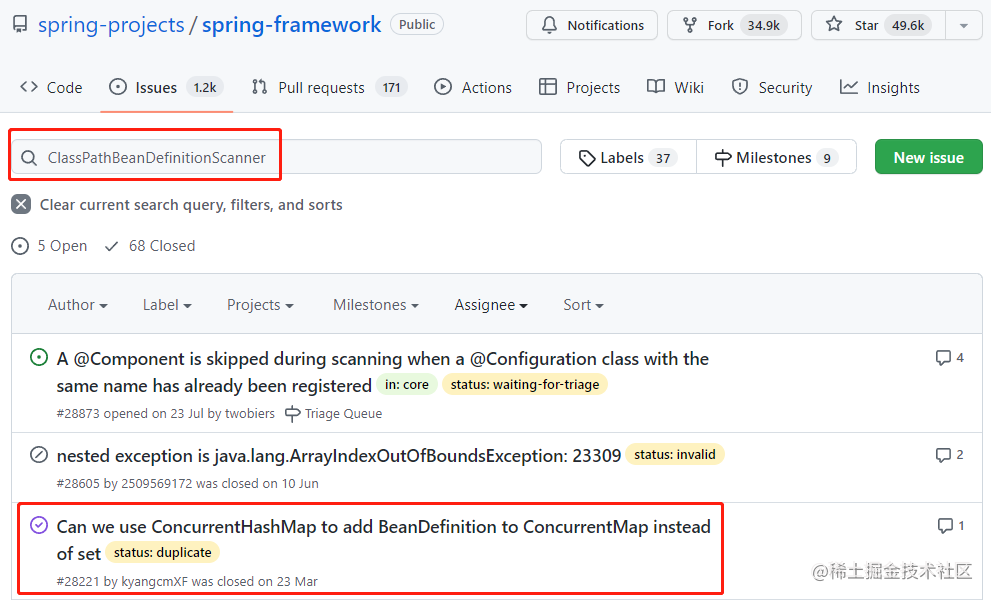
Task: Open comments of issue #28605
Action: pyautogui.click(x=950, y=455)
